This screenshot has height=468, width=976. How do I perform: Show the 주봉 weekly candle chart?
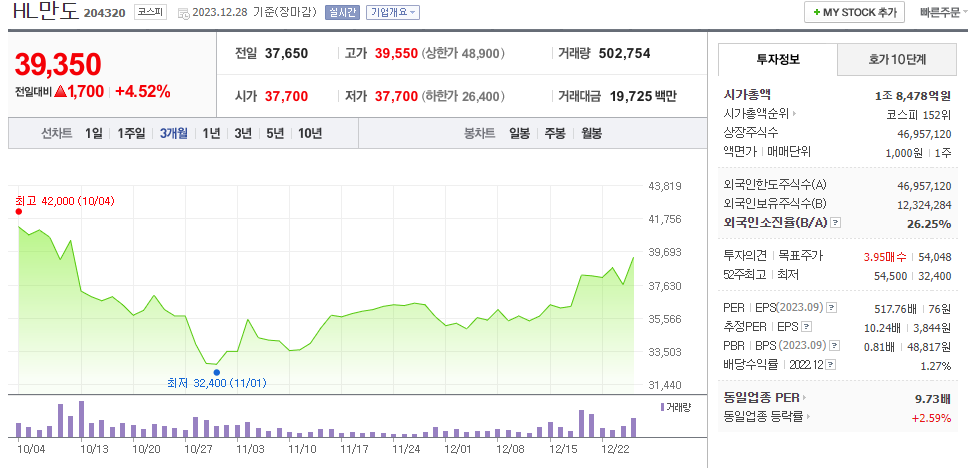[555, 133]
